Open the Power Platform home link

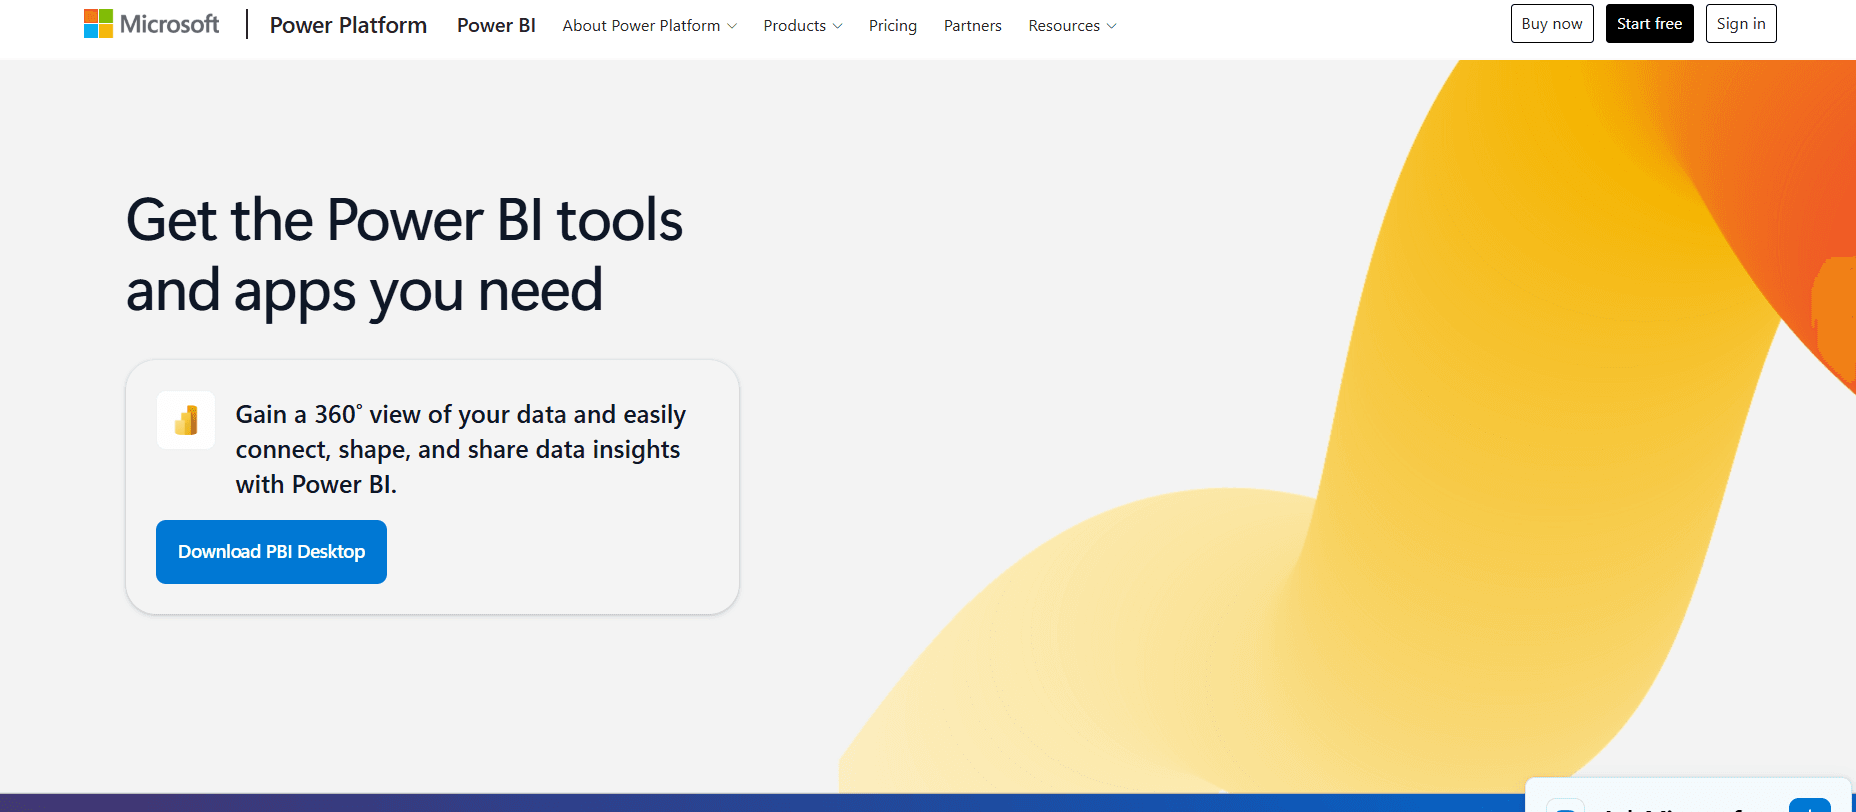348,25
